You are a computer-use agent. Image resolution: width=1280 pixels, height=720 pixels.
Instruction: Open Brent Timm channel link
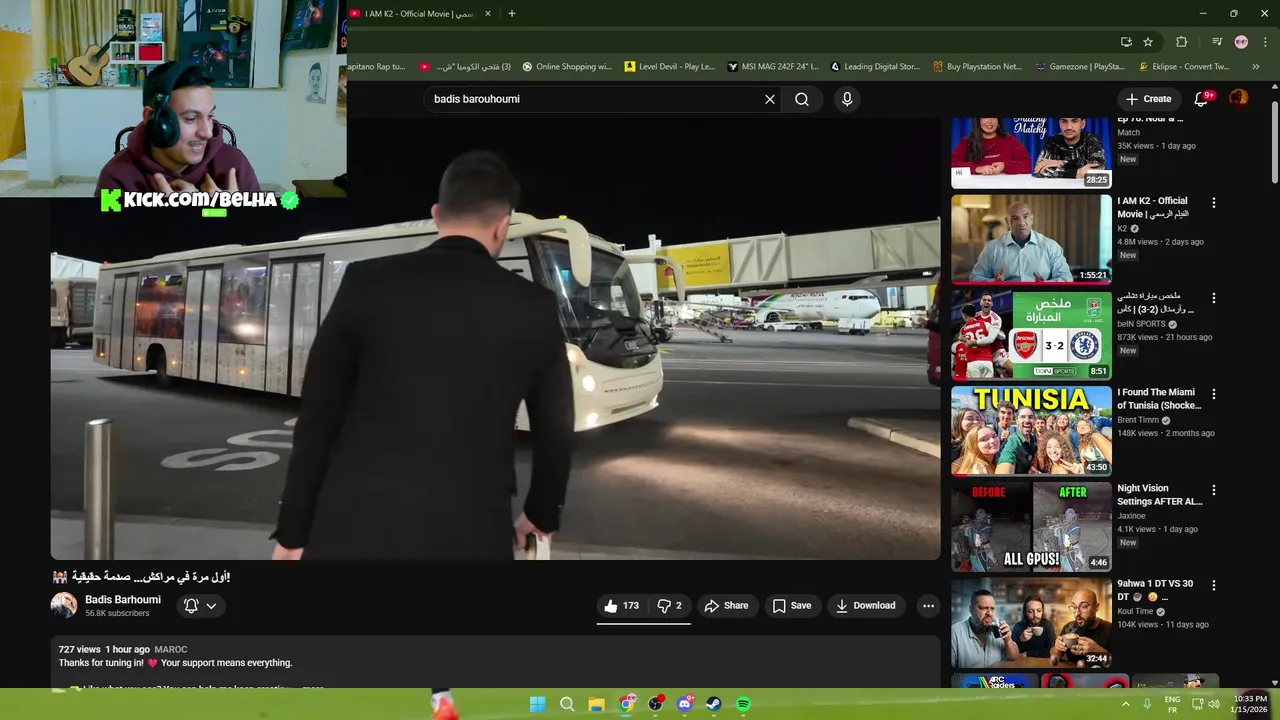click(1139, 420)
